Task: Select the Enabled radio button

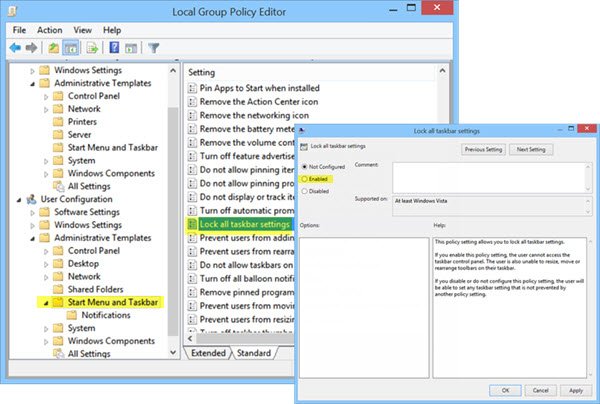Action: pyautogui.click(x=305, y=179)
